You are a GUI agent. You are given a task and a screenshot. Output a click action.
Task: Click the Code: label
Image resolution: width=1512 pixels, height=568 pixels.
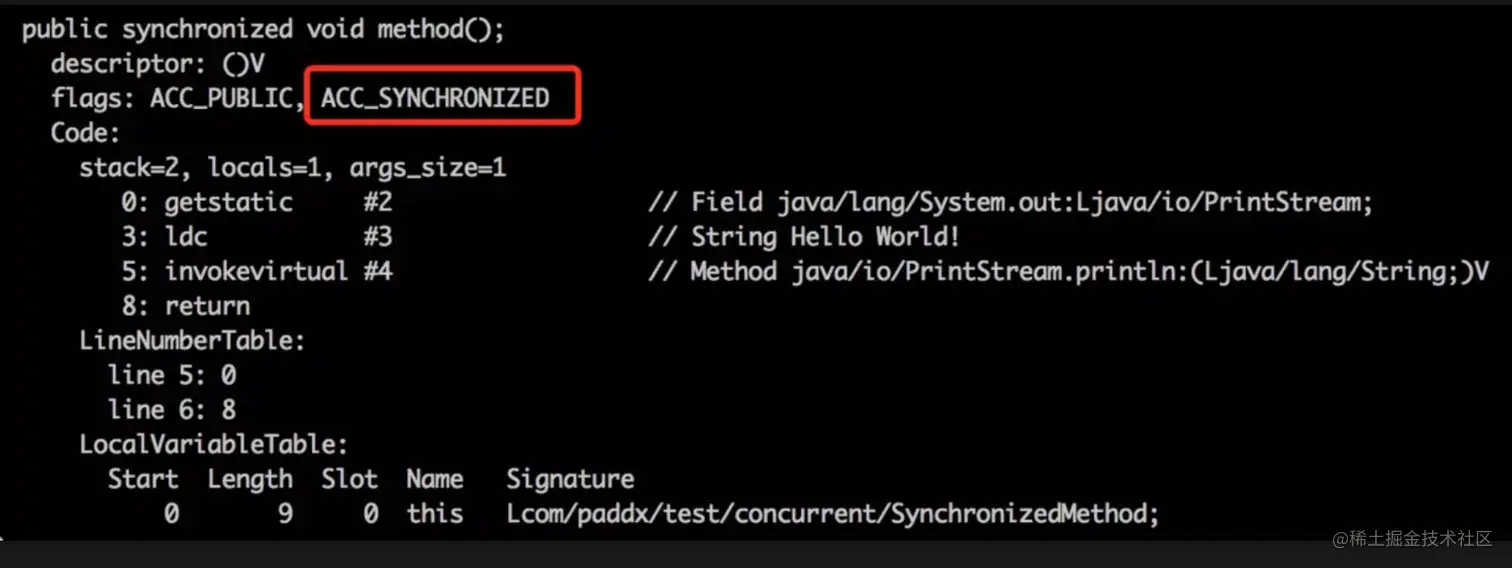click(x=85, y=133)
